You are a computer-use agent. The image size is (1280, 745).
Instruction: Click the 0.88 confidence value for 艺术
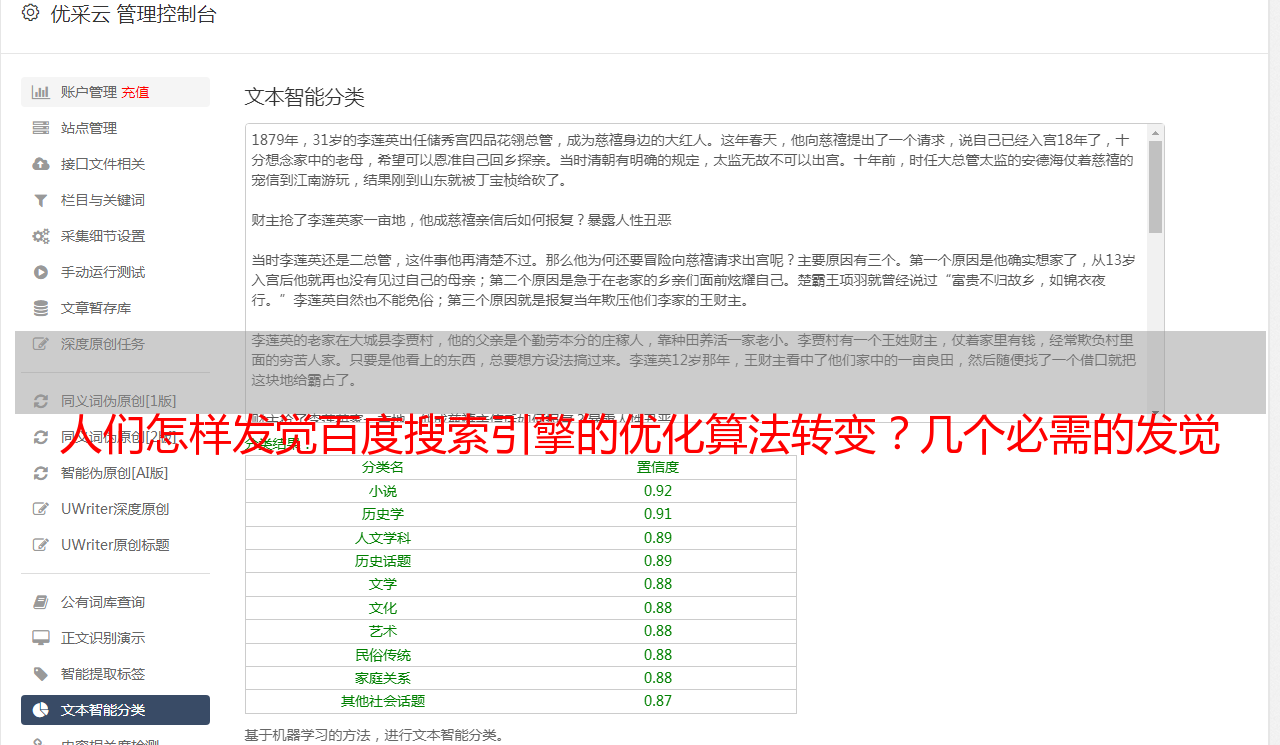point(658,631)
